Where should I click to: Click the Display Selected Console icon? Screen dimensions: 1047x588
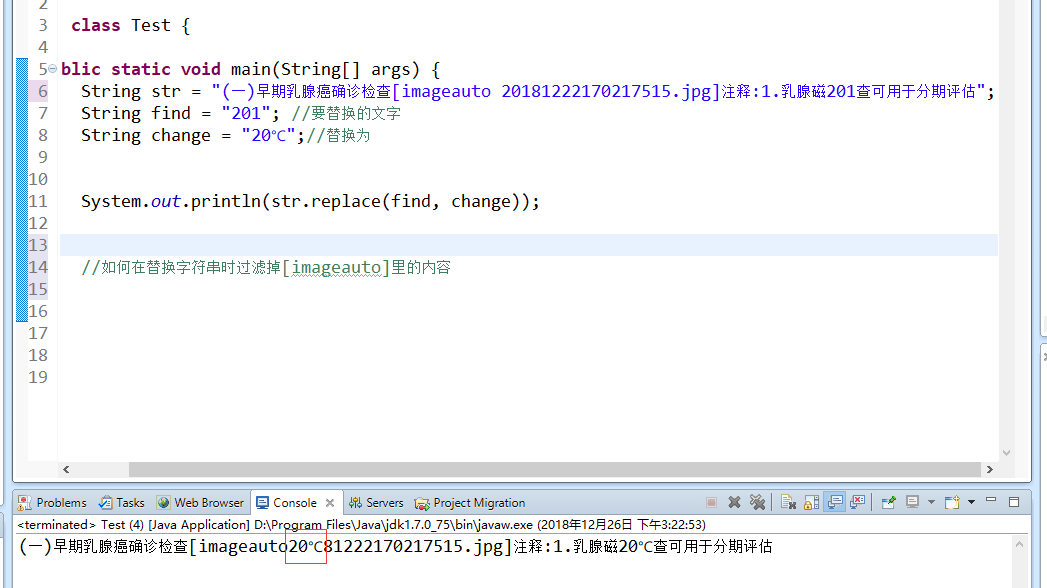pos(912,502)
